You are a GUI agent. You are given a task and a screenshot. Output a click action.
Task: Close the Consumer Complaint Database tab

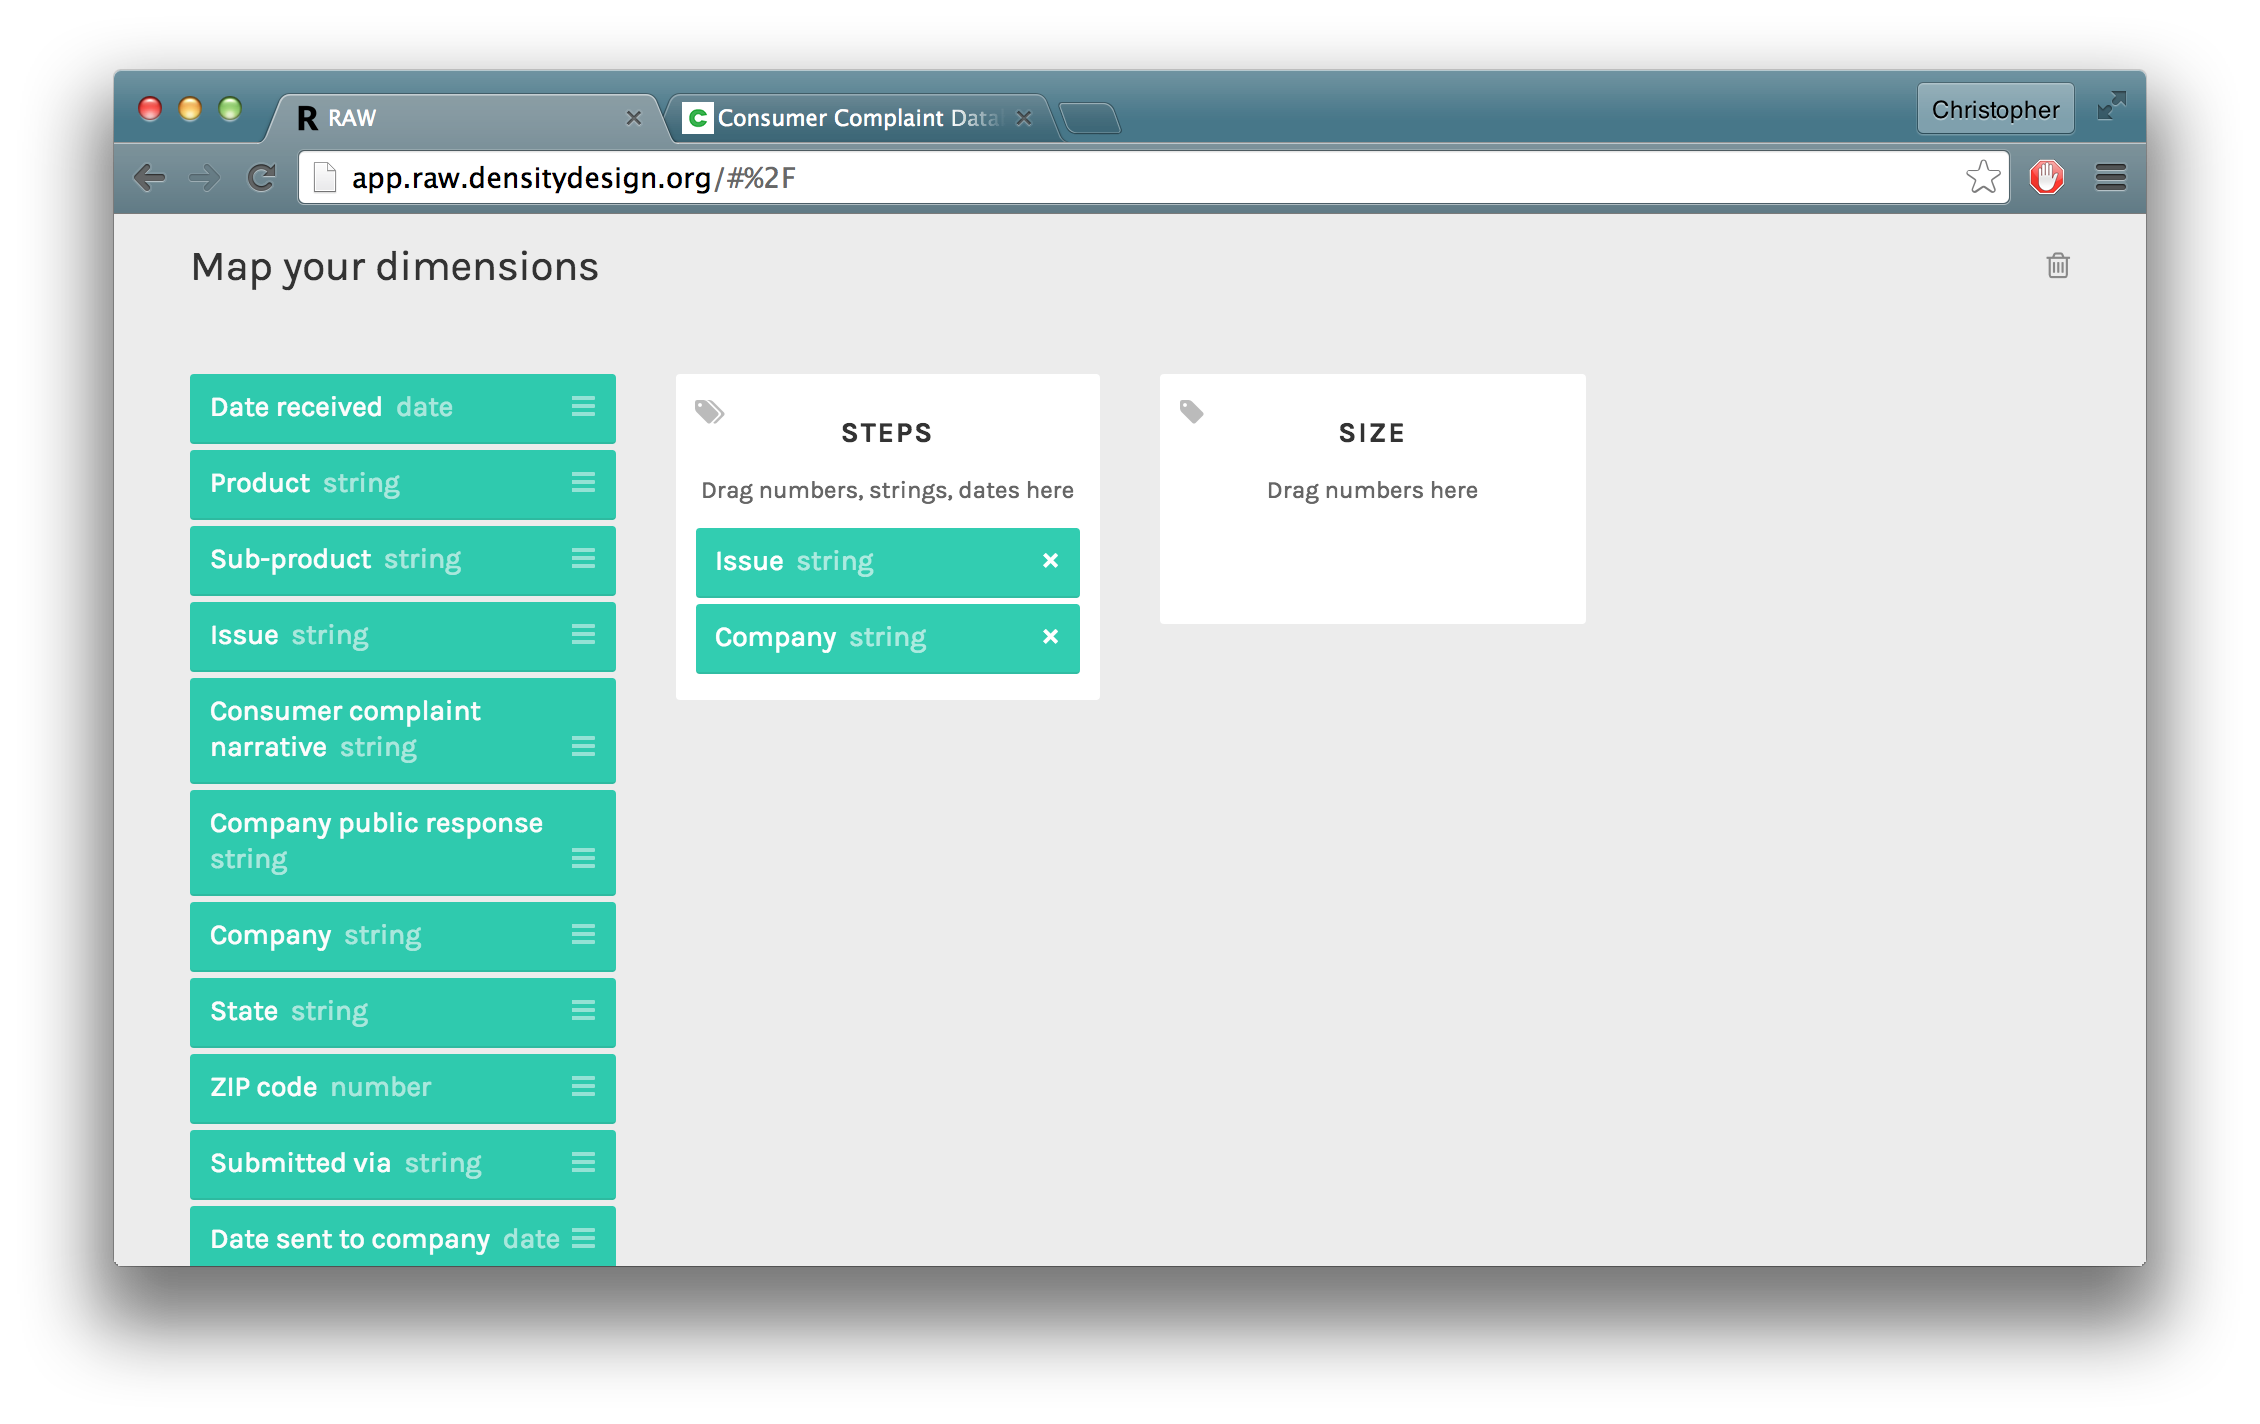point(1023,118)
